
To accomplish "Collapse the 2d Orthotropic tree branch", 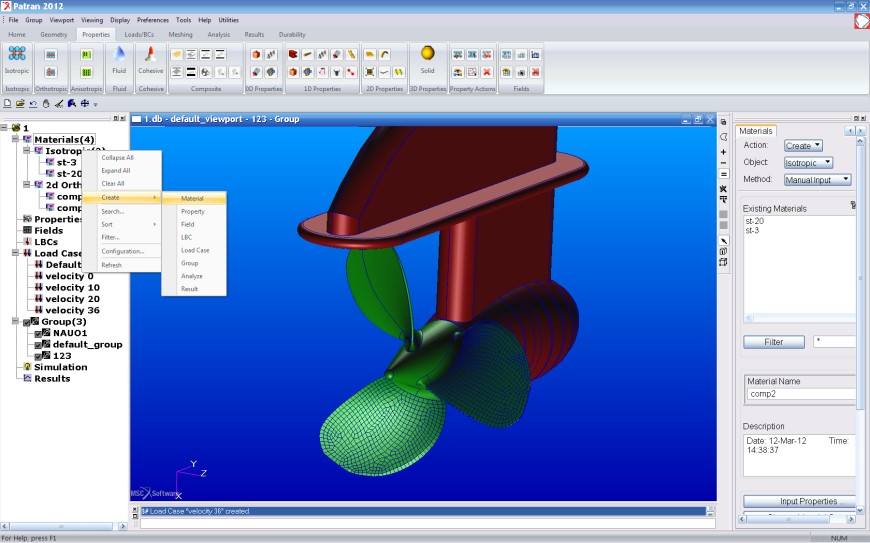I will pos(27,185).
